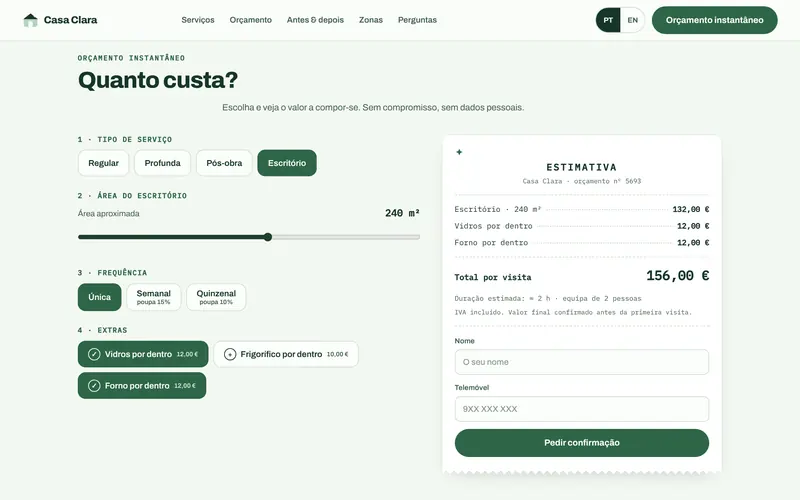Go to Antes & depois section
The height and width of the screenshot is (500, 800).
(315, 20)
